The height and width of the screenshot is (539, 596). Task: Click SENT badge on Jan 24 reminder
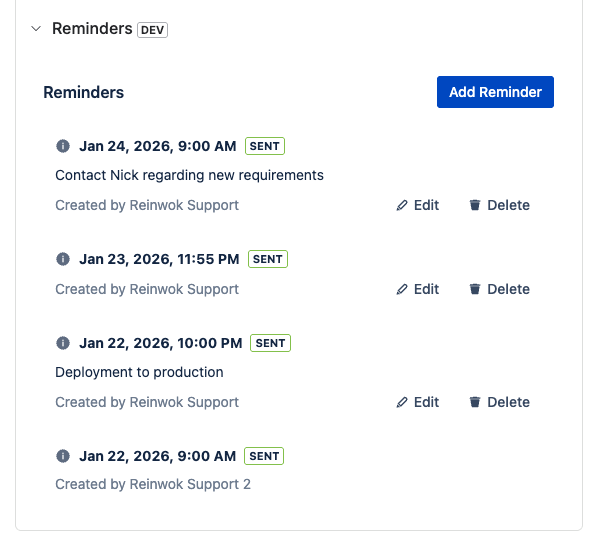(265, 146)
